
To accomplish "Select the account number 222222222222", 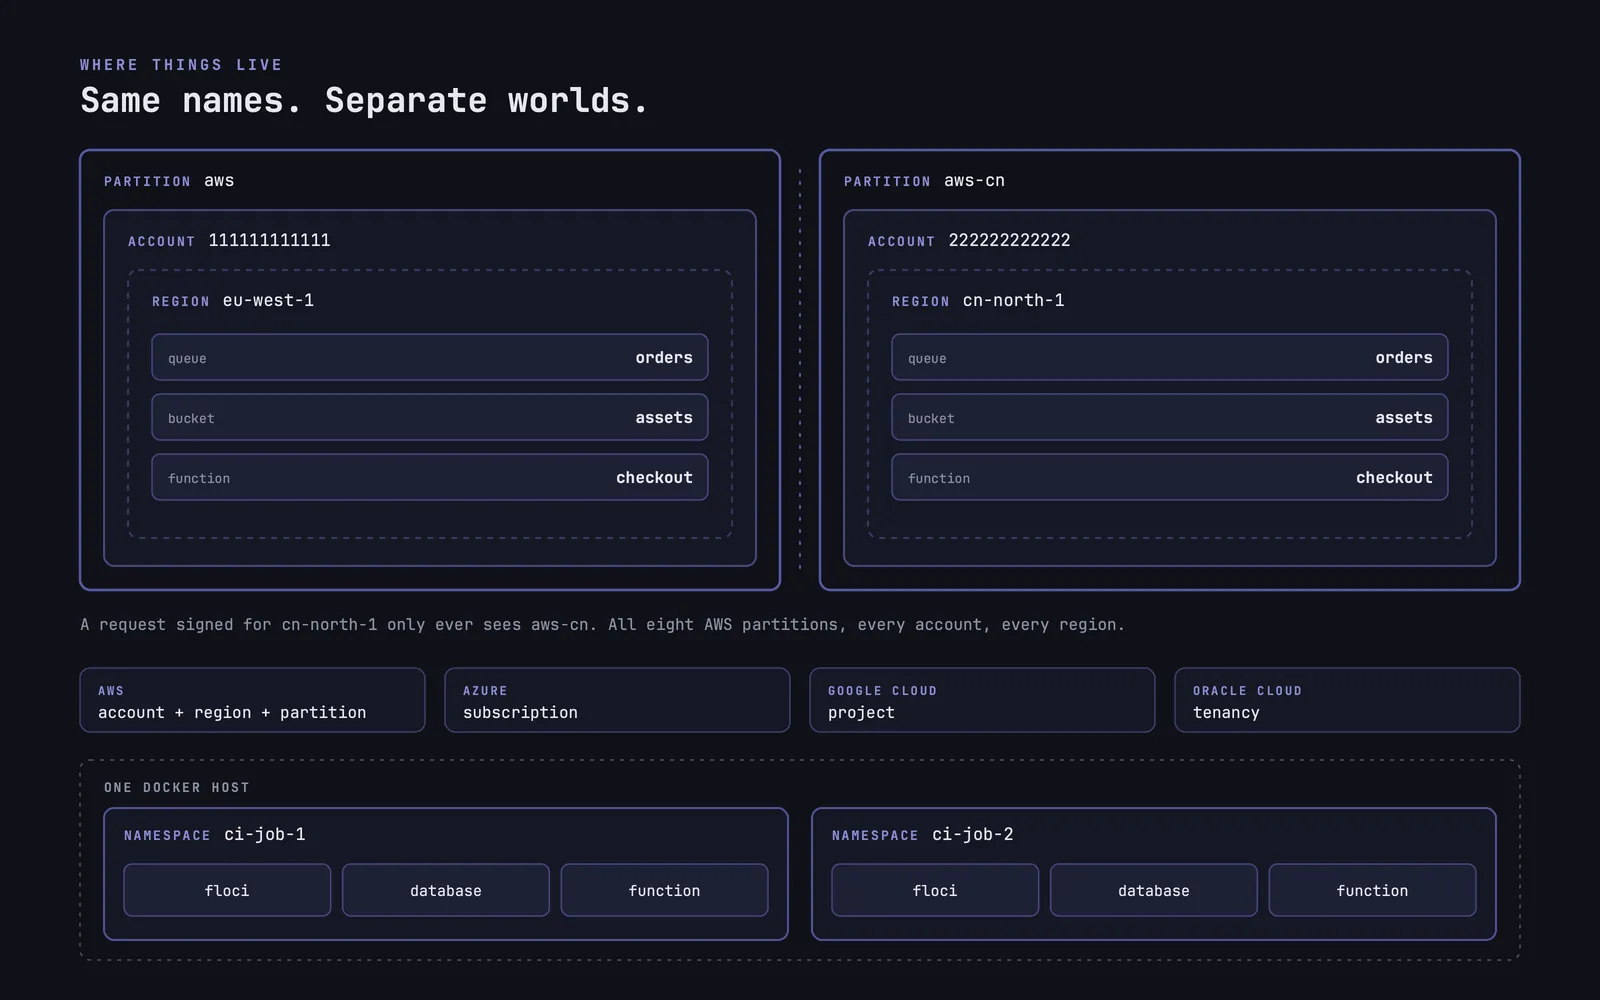I will 1009,240.
